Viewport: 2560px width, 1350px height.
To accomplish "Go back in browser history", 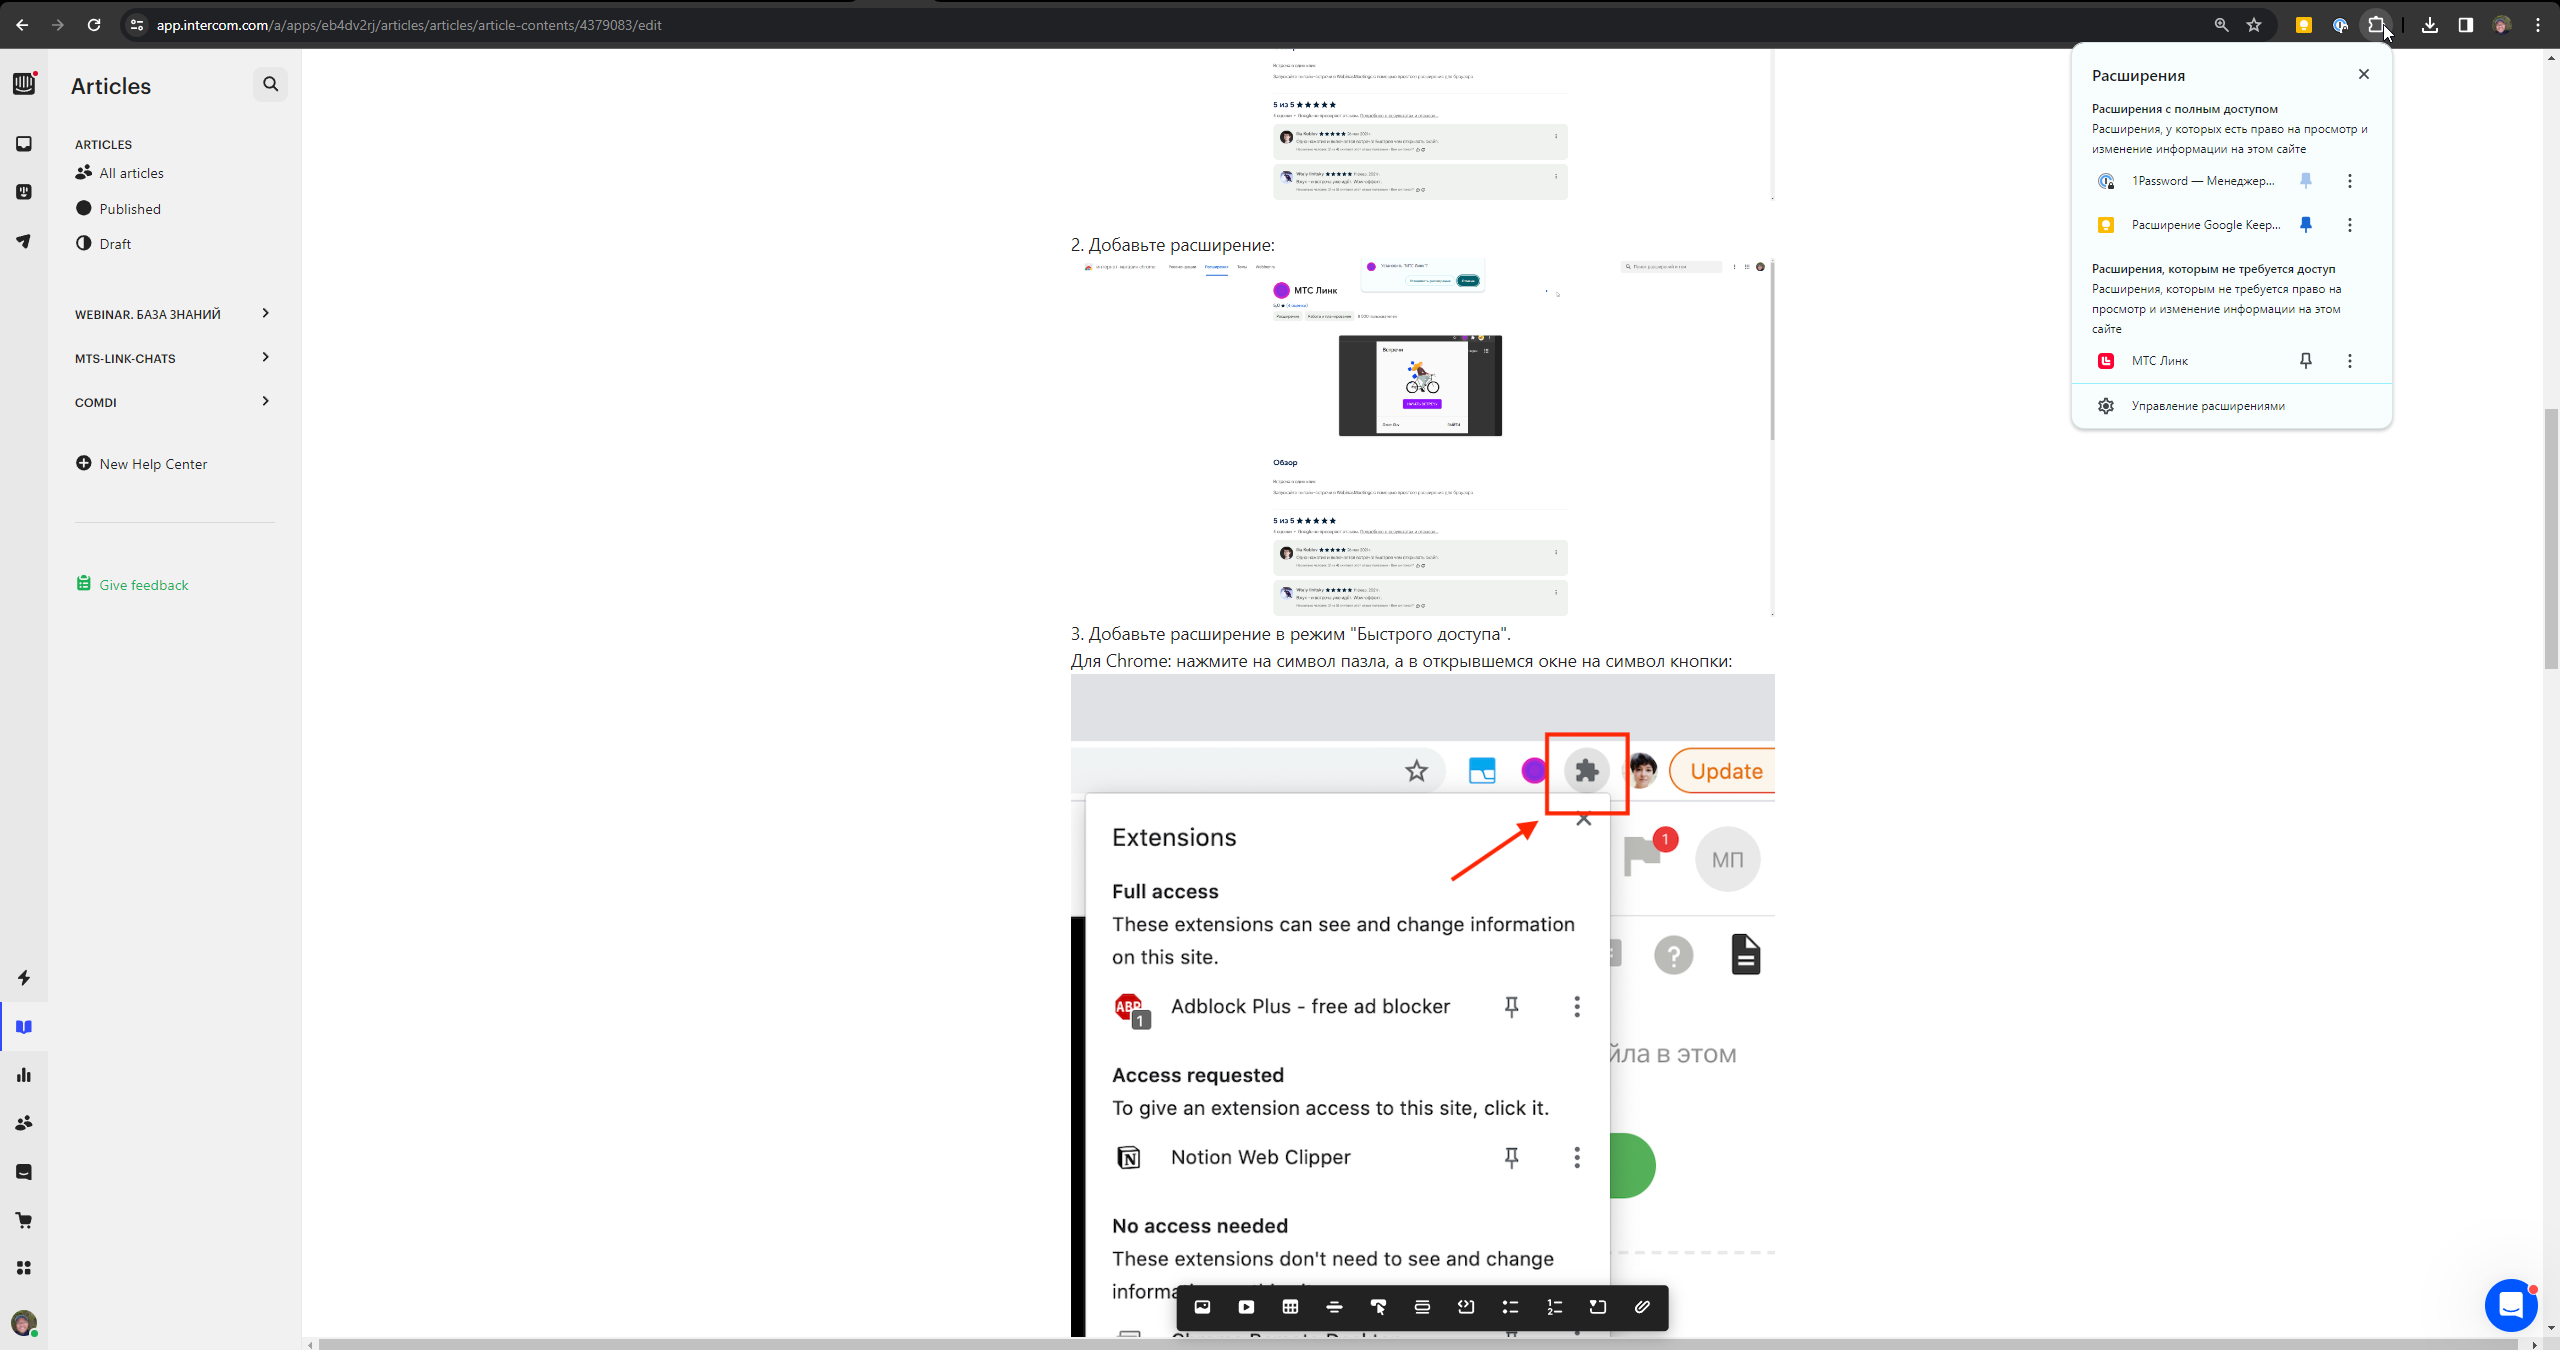I will 22,25.
